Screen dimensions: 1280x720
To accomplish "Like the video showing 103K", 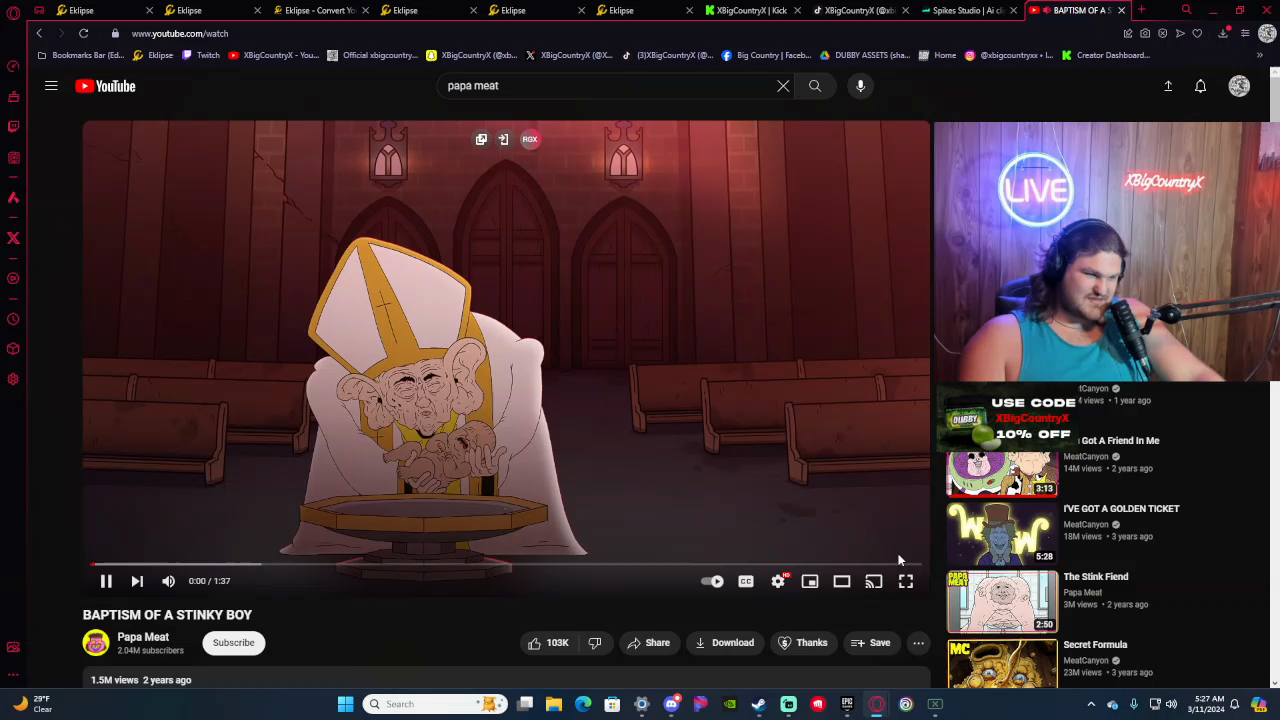I will coord(548,643).
